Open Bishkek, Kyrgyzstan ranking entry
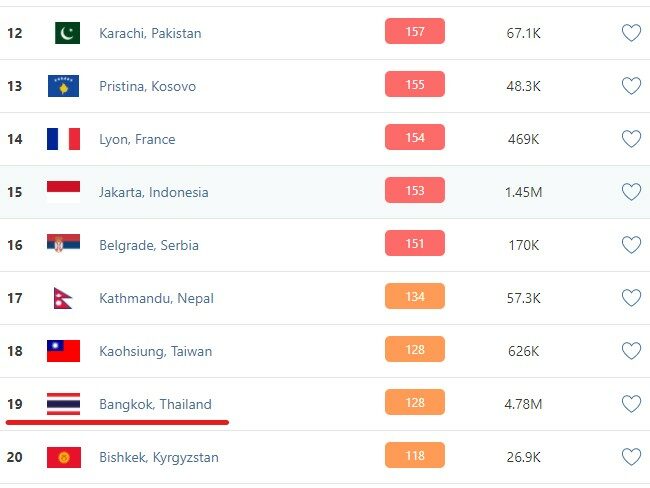The image size is (650, 488). tap(159, 457)
